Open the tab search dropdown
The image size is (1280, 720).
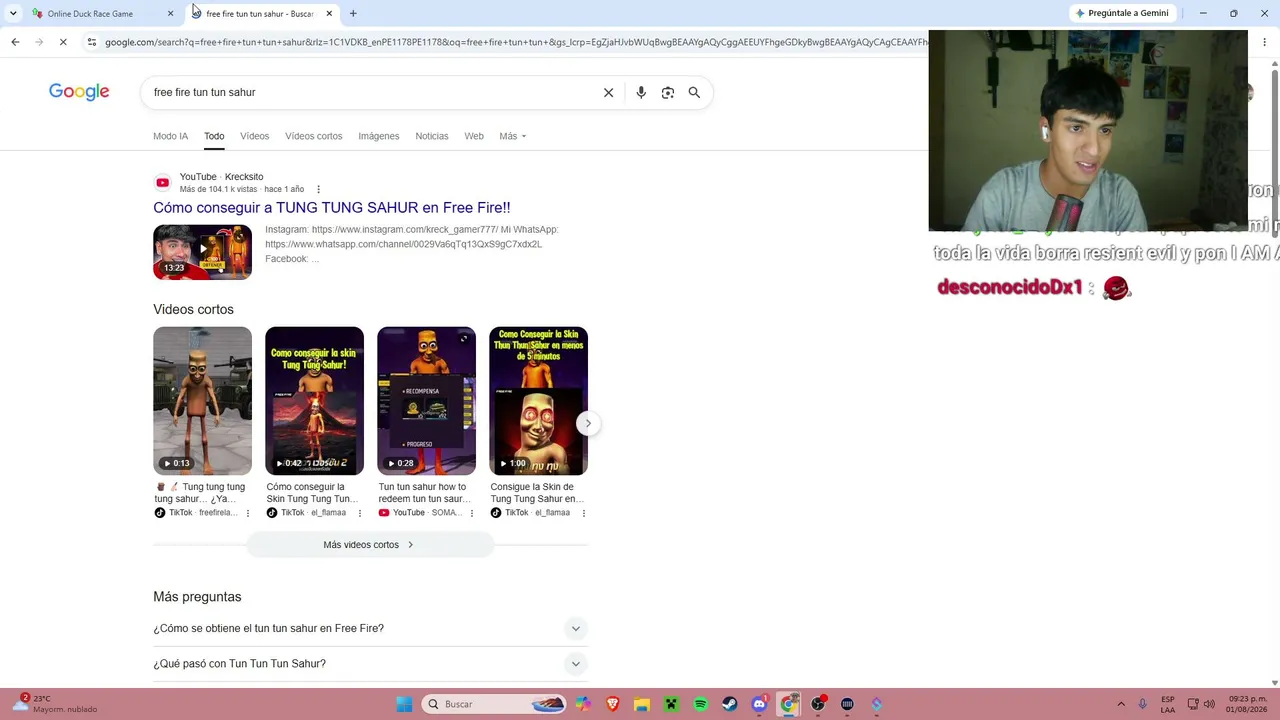(12, 14)
